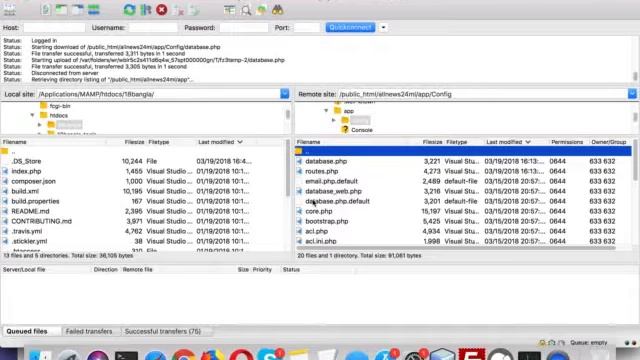Sort remote files by Filetype header
Image resolution: width=640 pixels, height=360 pixels.
click(x=457, y=142)
